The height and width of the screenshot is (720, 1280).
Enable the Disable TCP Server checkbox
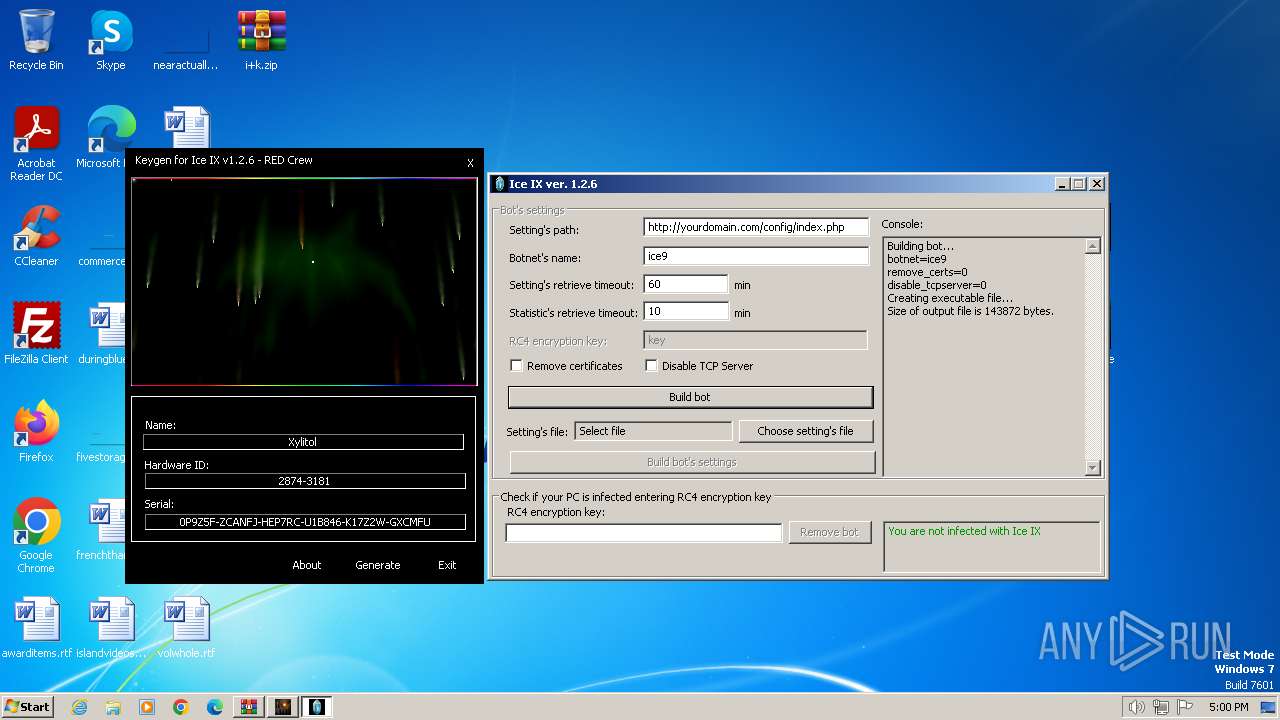click(x=651, y=366)
